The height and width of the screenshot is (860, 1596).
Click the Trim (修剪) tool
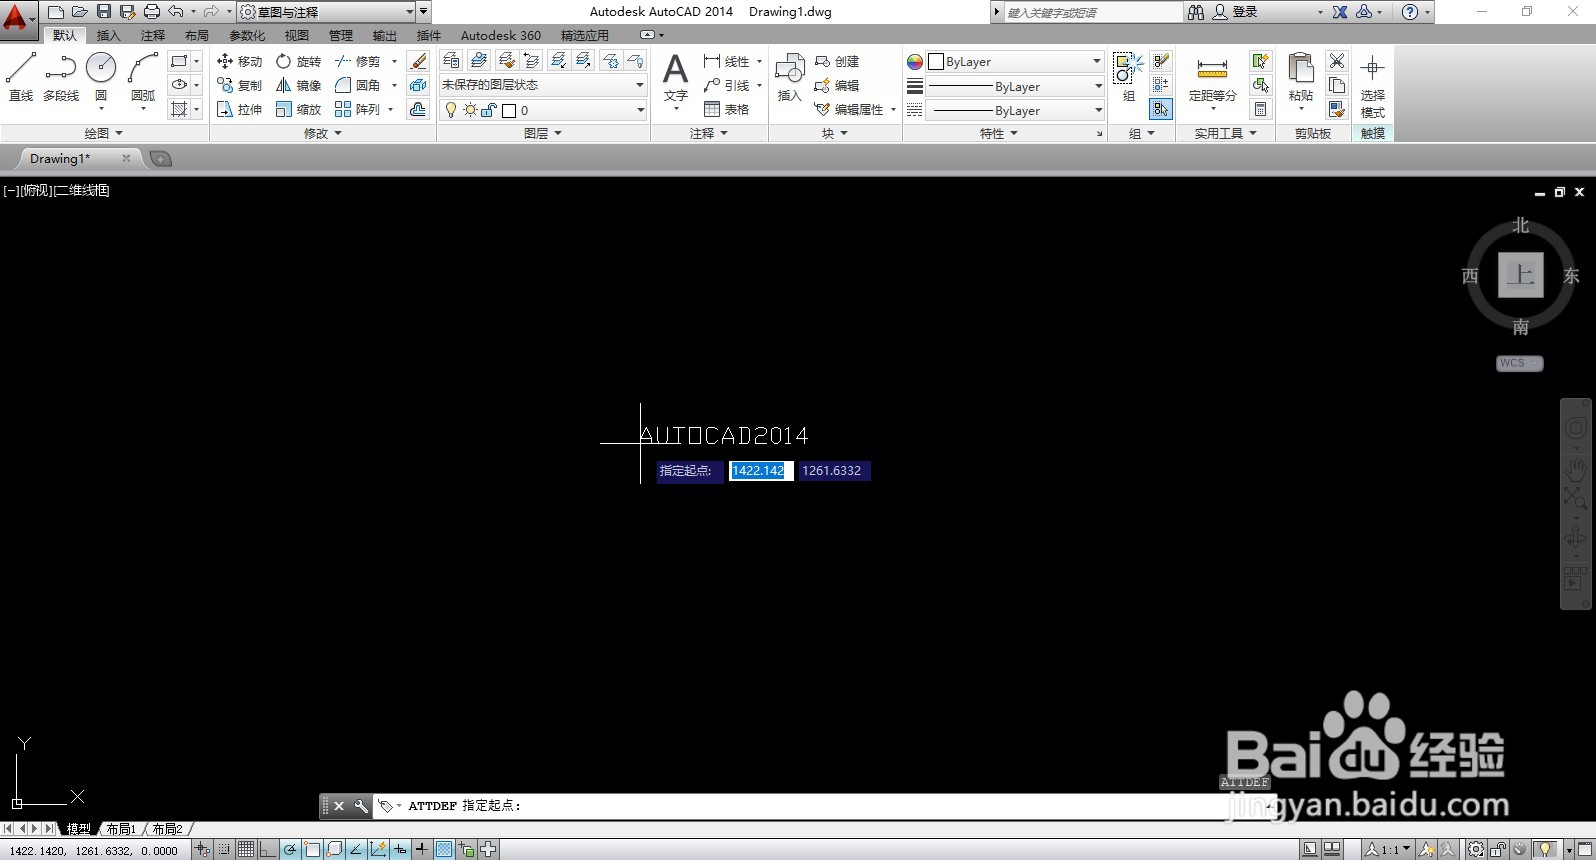pos(357,61)
